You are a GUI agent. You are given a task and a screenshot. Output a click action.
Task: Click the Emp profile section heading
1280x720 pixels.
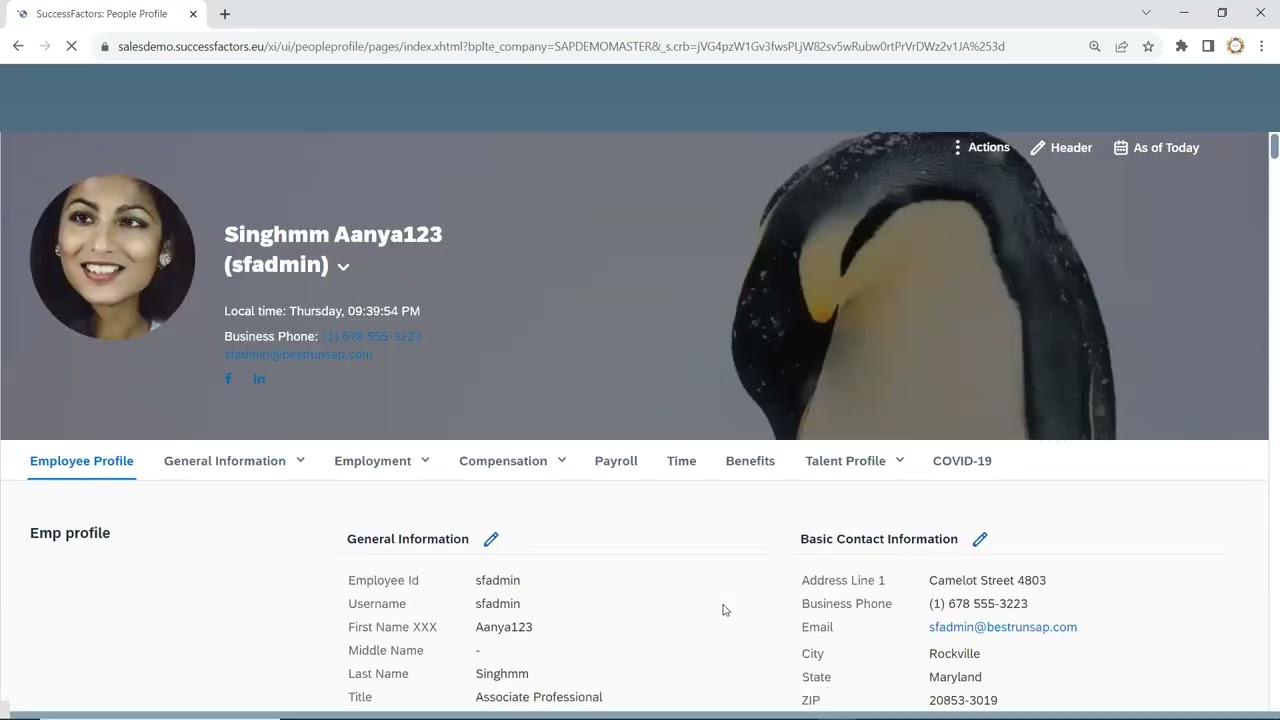pyautogui.click(x=70, y=533)
